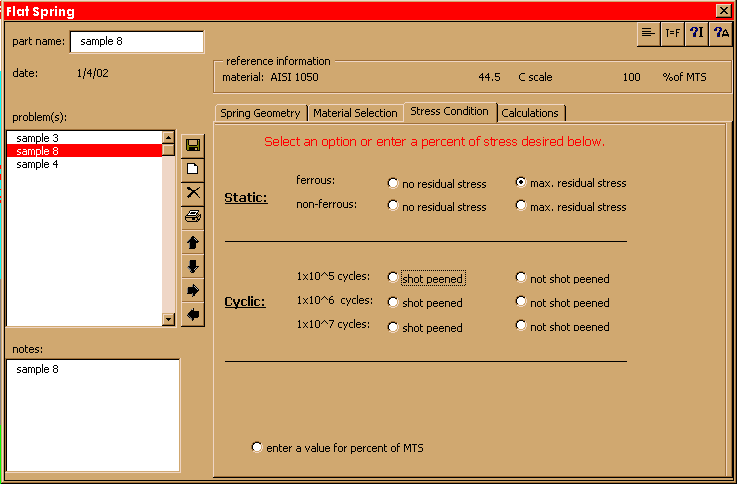This screenshot has width=737, height=484.
Task: Select sample 4 in problems list
Action: (x=38, y=164)
